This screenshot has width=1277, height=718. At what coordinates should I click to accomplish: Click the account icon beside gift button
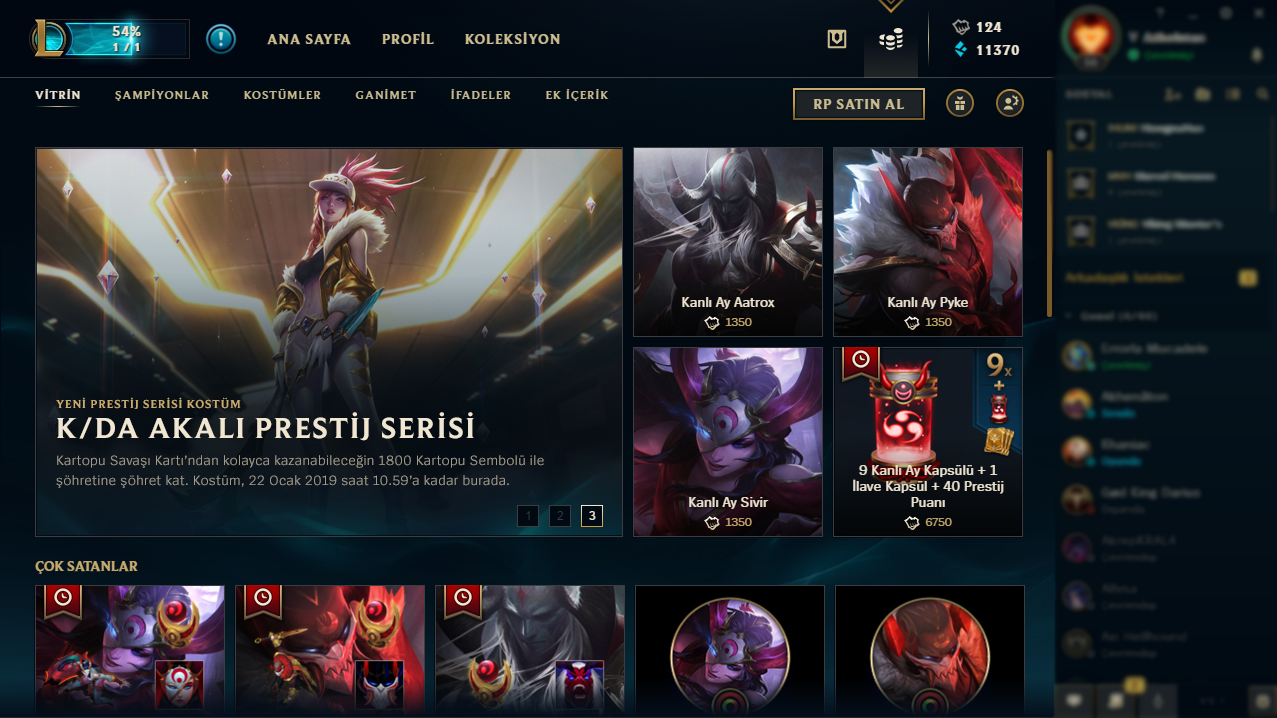pyautogui.click(x=1010, y=103)
